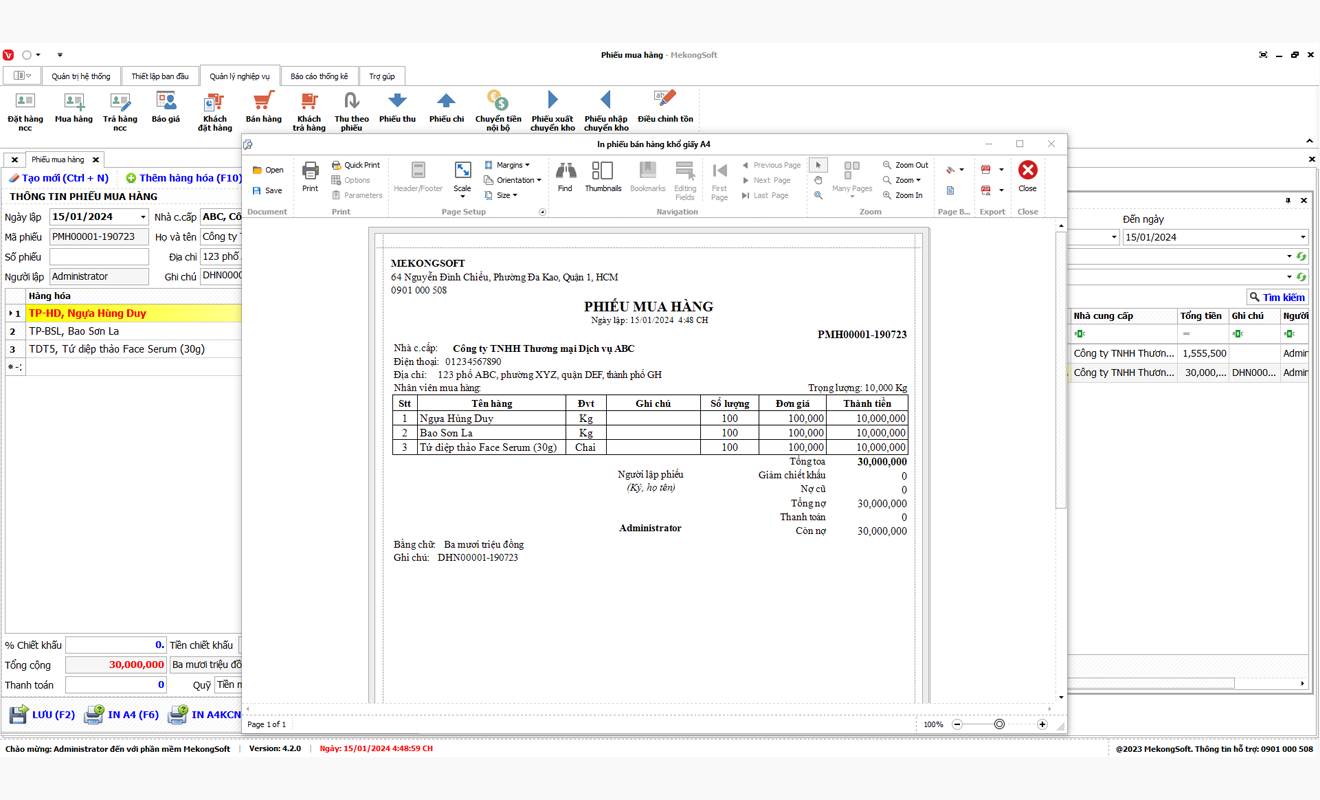Close the print preview with the red Close icon
The height and width of the screenshot is (800, 1320).
tap(1027, 176)
